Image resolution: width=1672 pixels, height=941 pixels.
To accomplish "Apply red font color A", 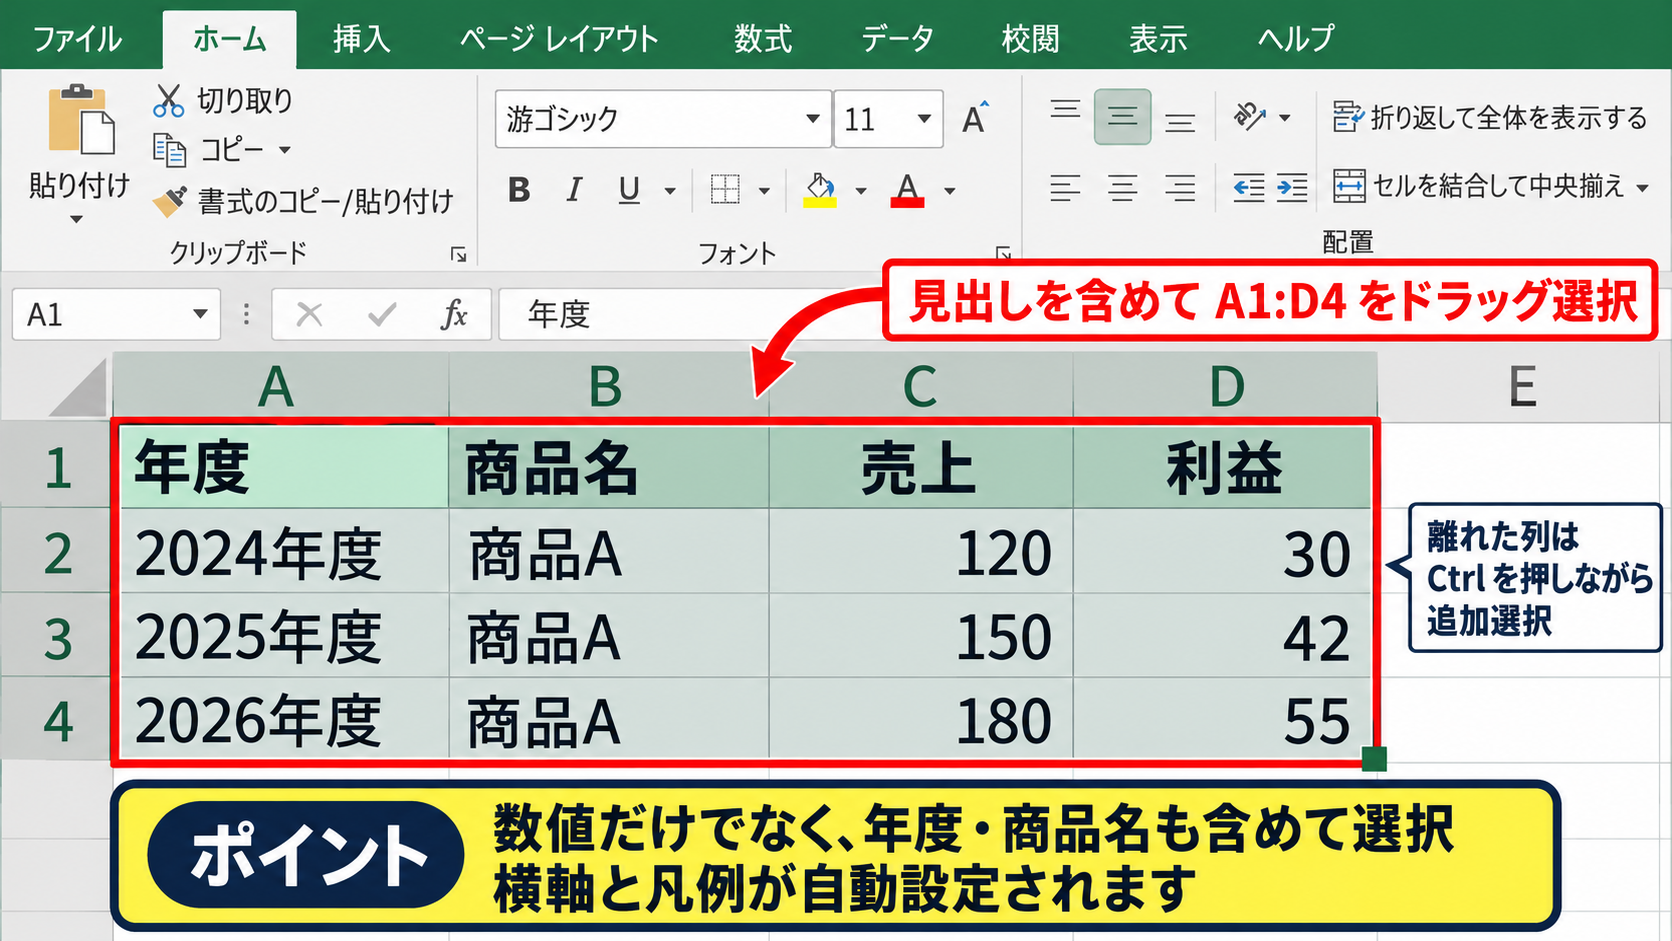I will point(907,189).
